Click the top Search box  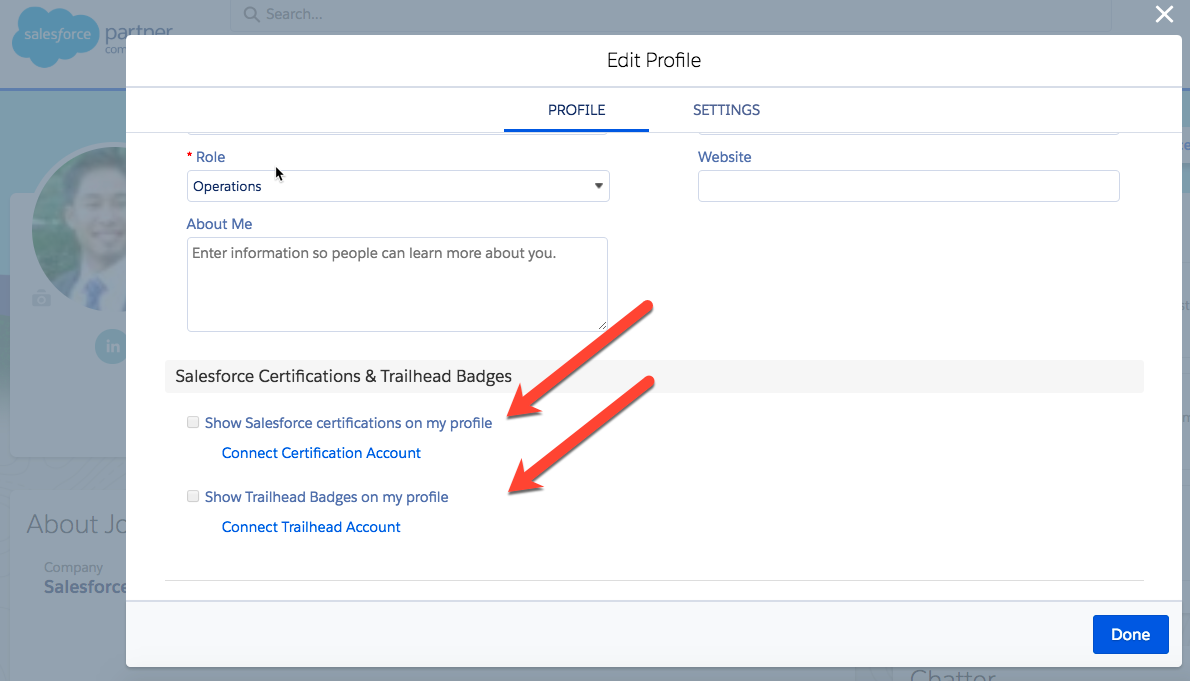(670, 15)
